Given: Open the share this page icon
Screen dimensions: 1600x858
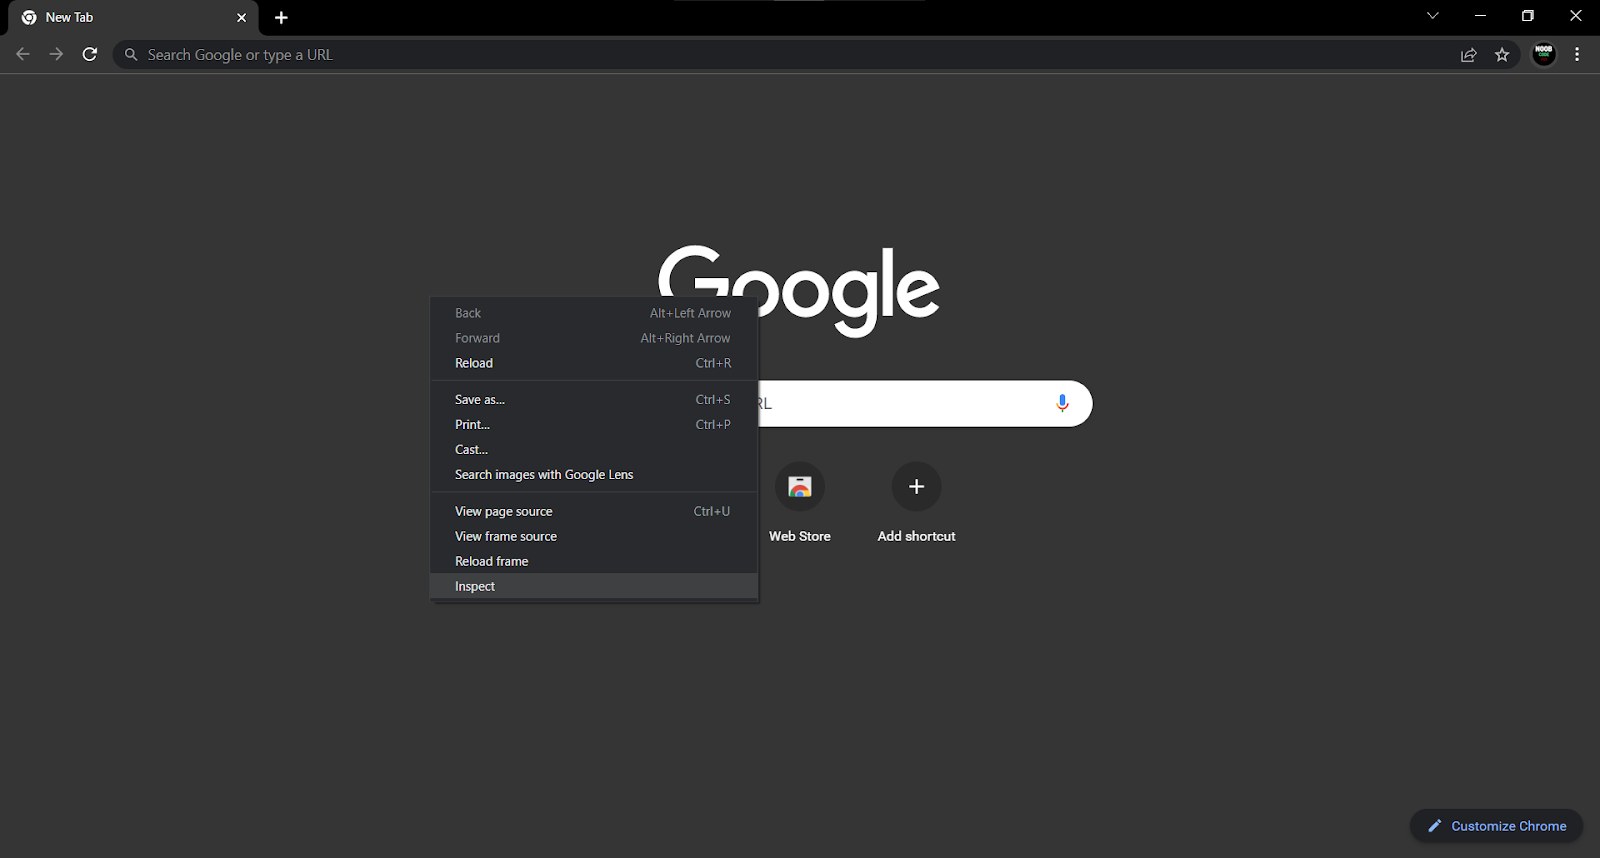Looking at the screenshot, I should tap(1468, 55).
